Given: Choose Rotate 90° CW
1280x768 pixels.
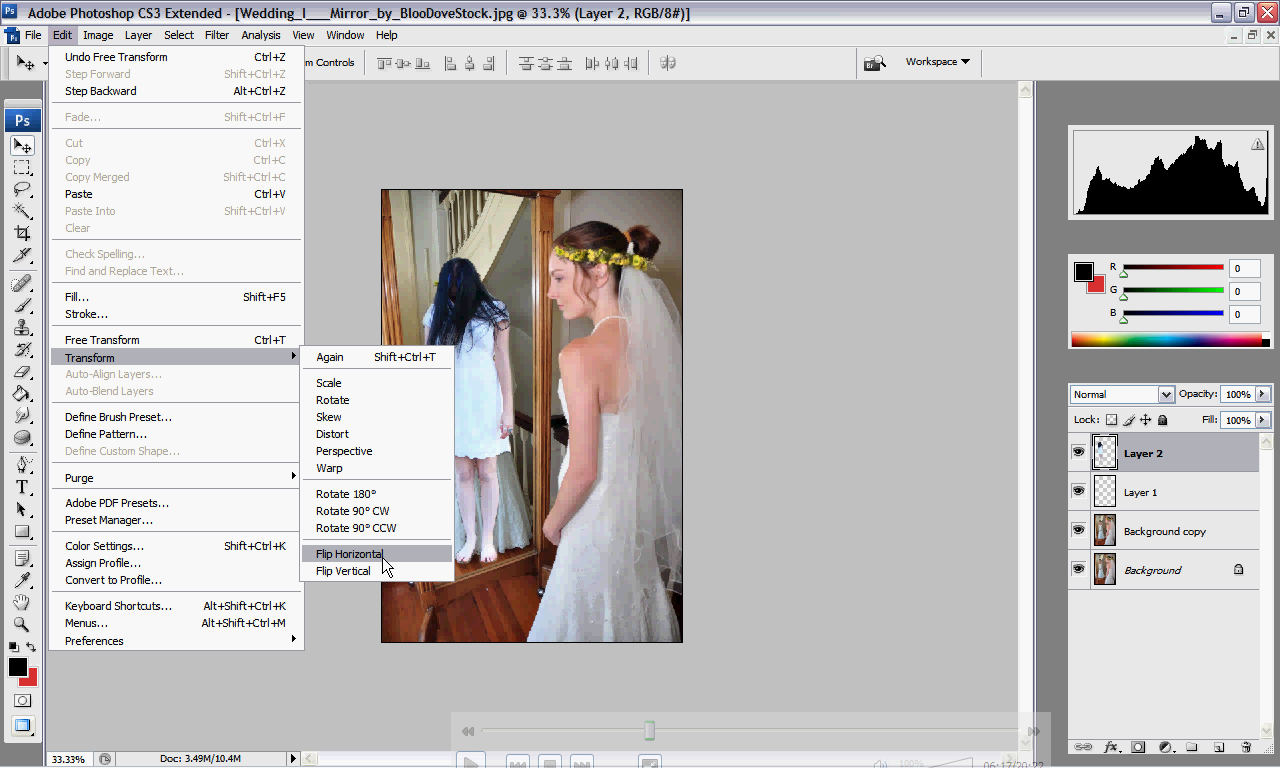Looking at the screenshot, I should [x=378, y=511].
